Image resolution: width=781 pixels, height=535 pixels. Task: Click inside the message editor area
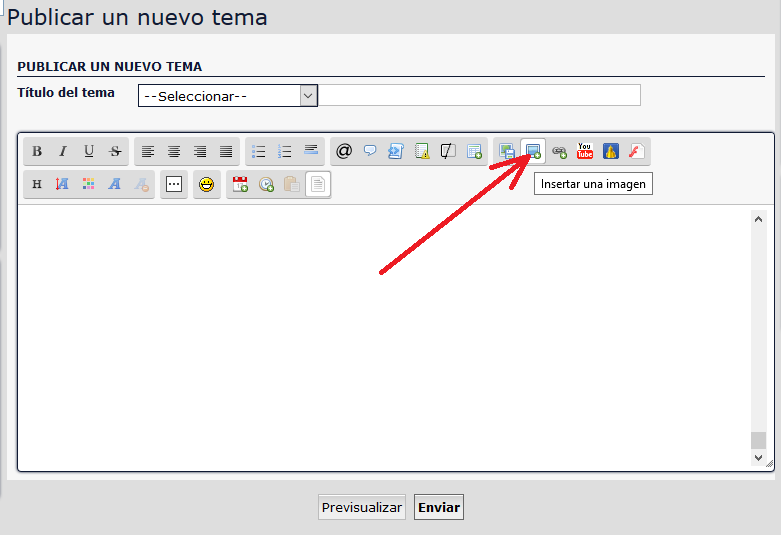click(384, 337)
